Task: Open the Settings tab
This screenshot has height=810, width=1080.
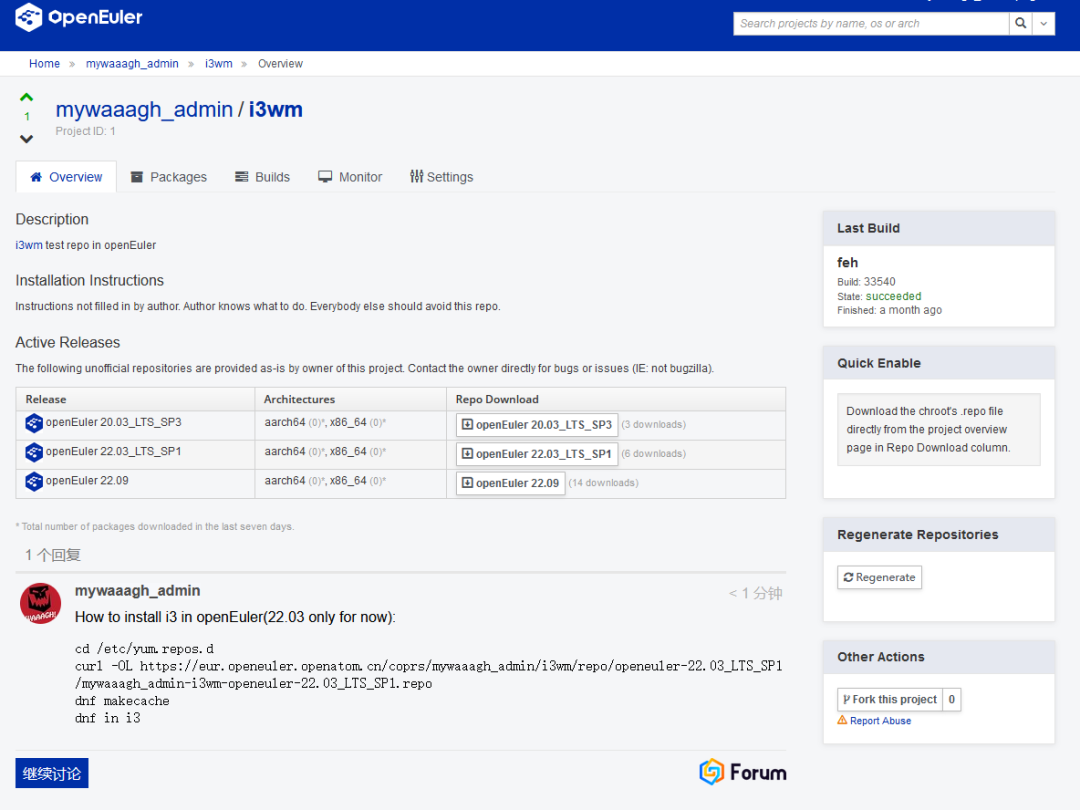Action: [x=441, y=177]
